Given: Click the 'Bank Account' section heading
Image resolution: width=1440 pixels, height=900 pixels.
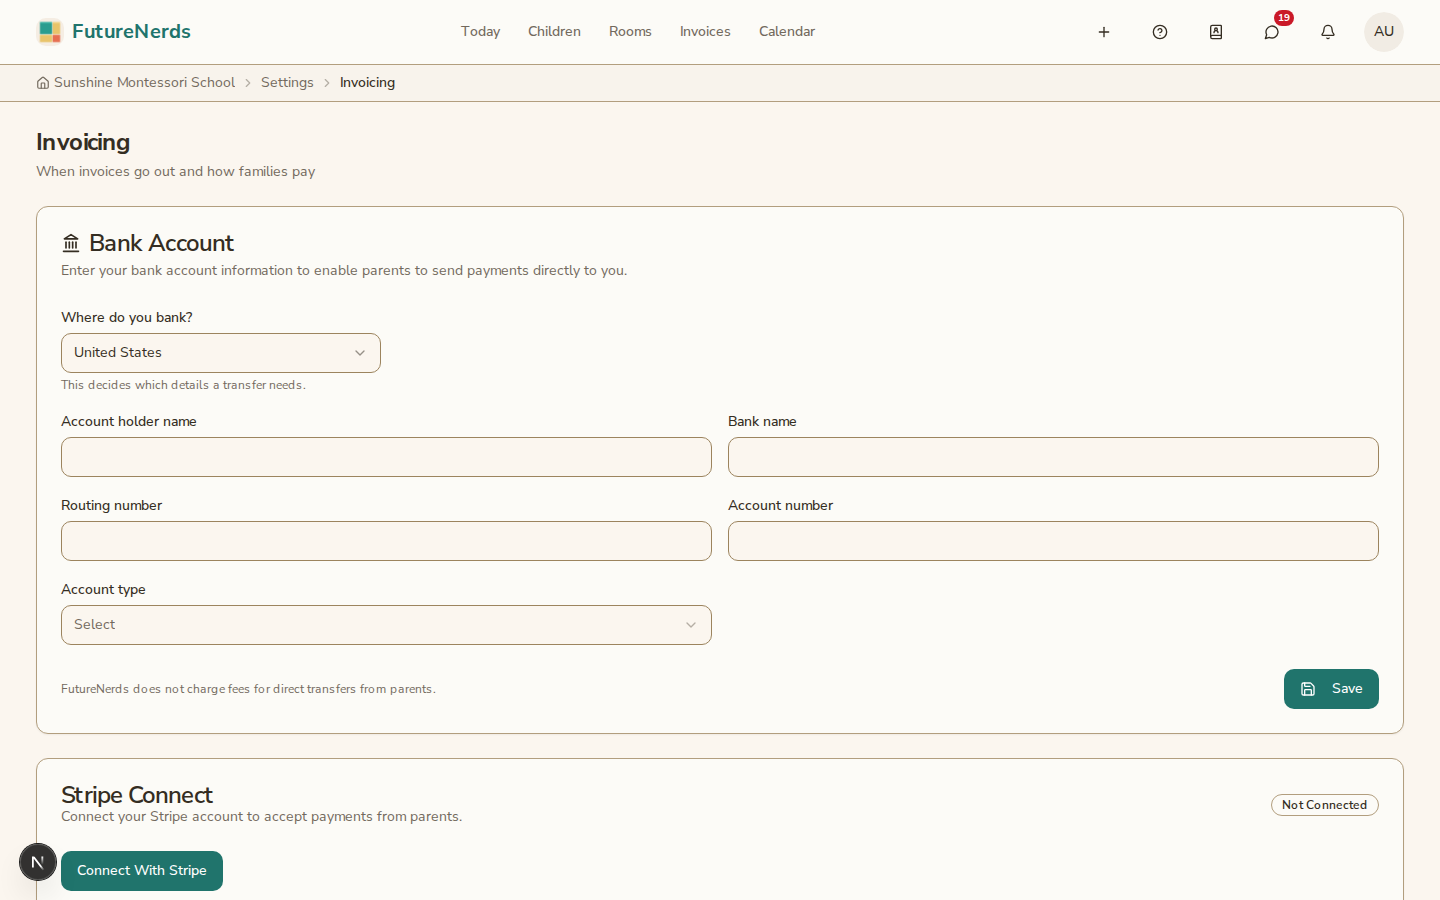Looking at the screenshot, I should 161,243.
